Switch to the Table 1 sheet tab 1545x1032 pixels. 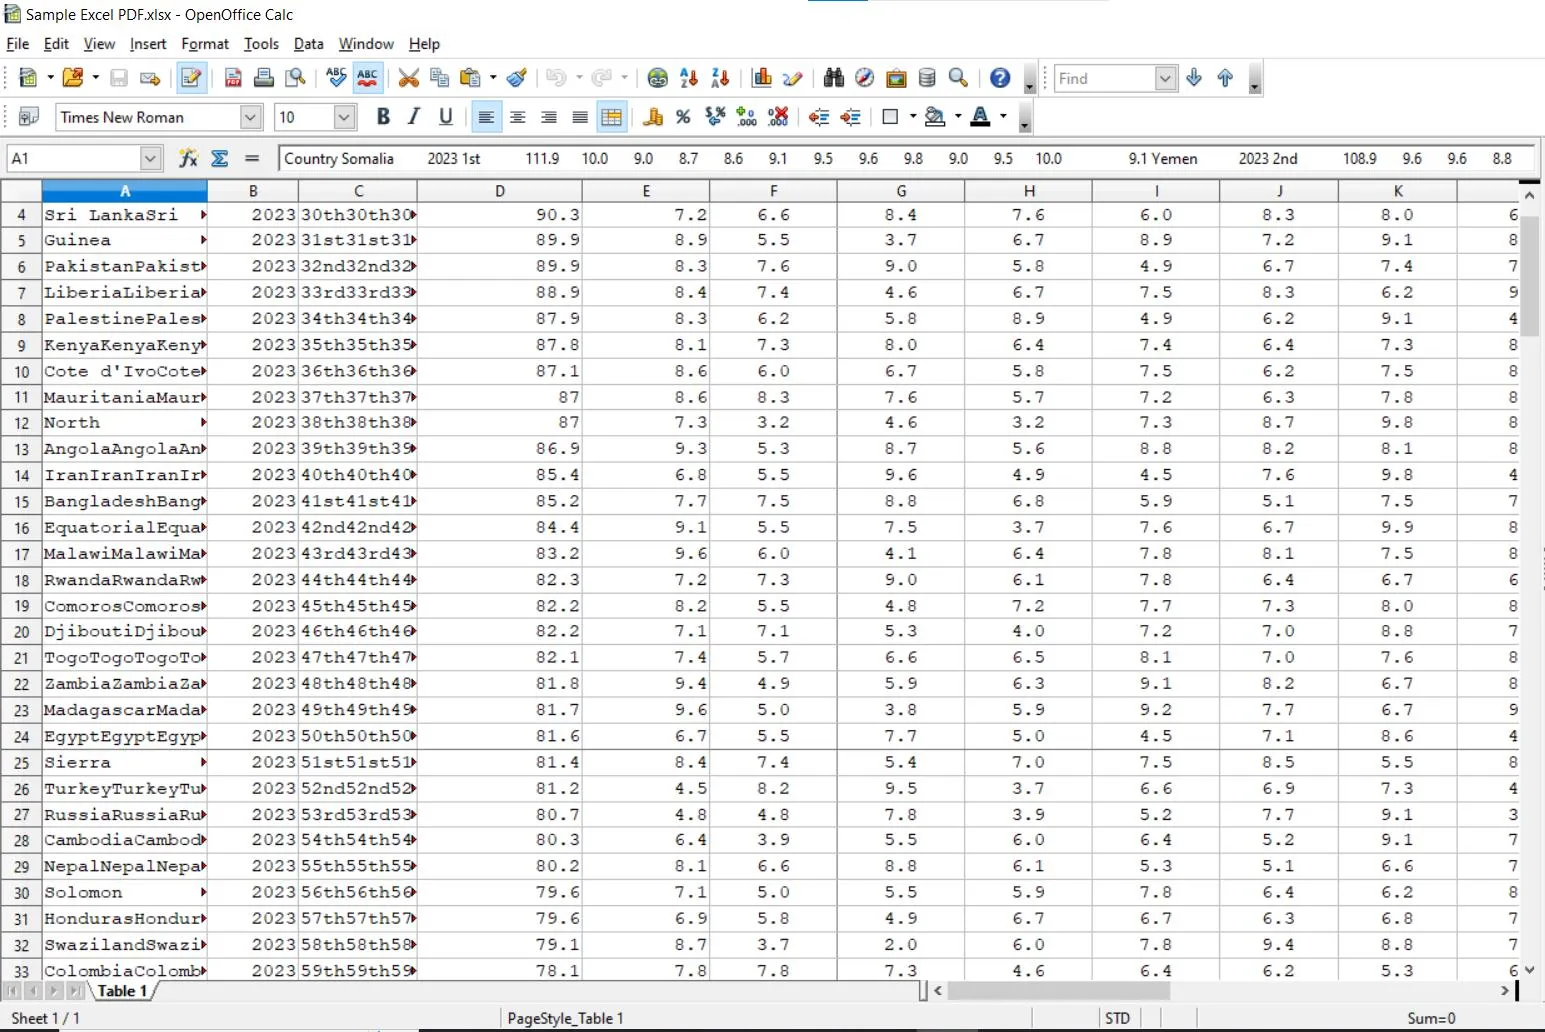[122, 991]
